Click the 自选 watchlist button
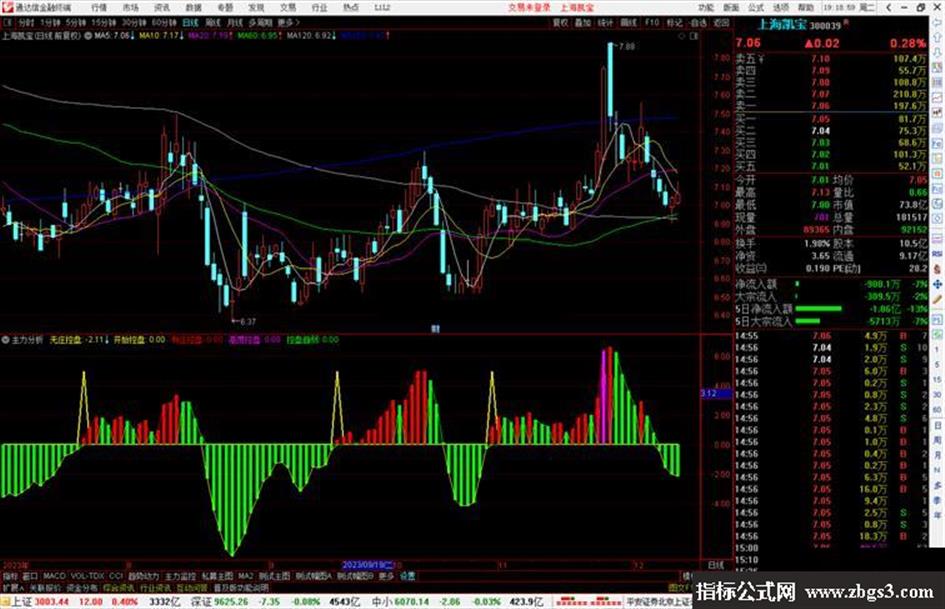 [698, 22]
